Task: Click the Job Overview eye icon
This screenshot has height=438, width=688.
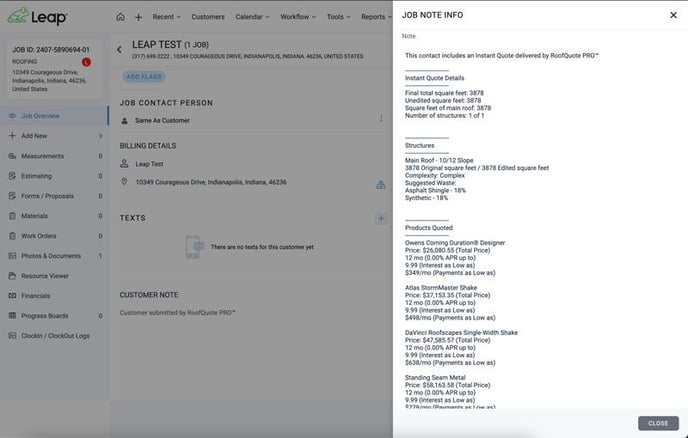Action: click(12, 116)
